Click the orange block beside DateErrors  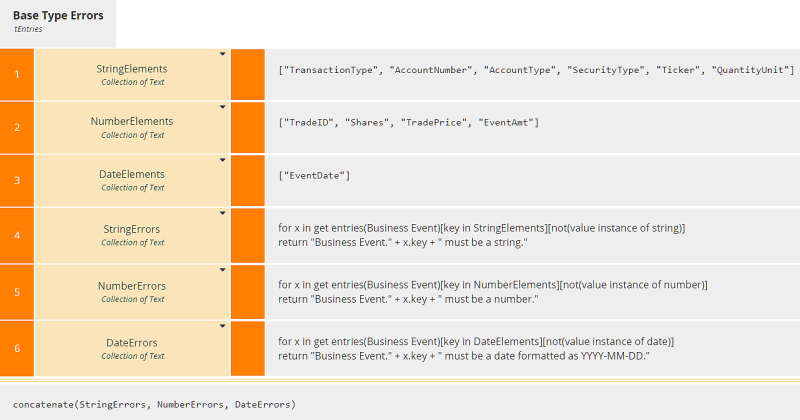coord(247,349)
